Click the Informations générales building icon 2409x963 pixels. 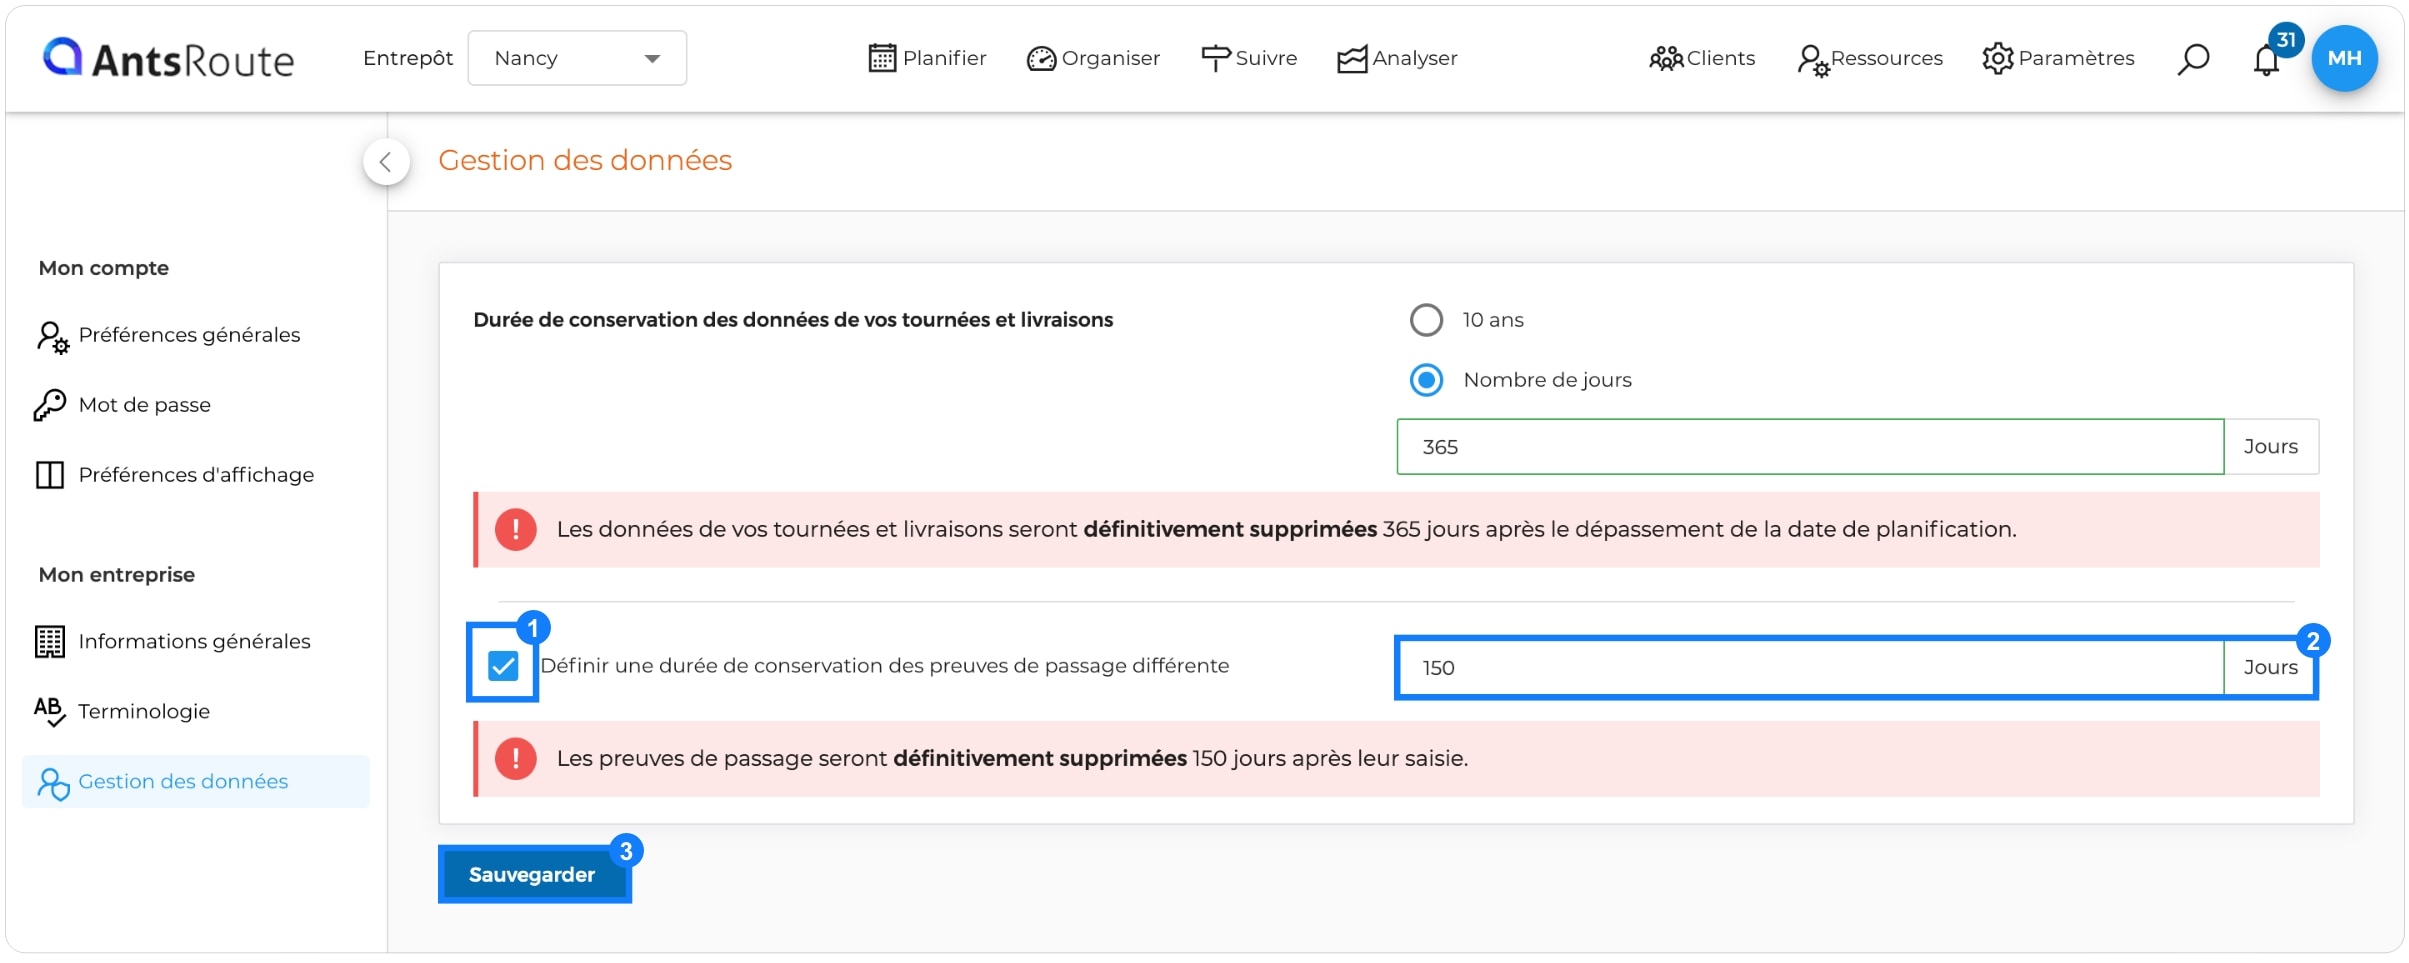tap(50, 642)
